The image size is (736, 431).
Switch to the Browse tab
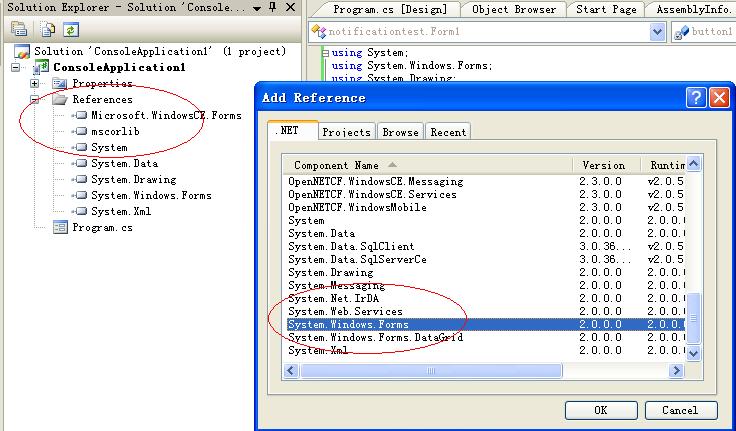coord(400,132)
